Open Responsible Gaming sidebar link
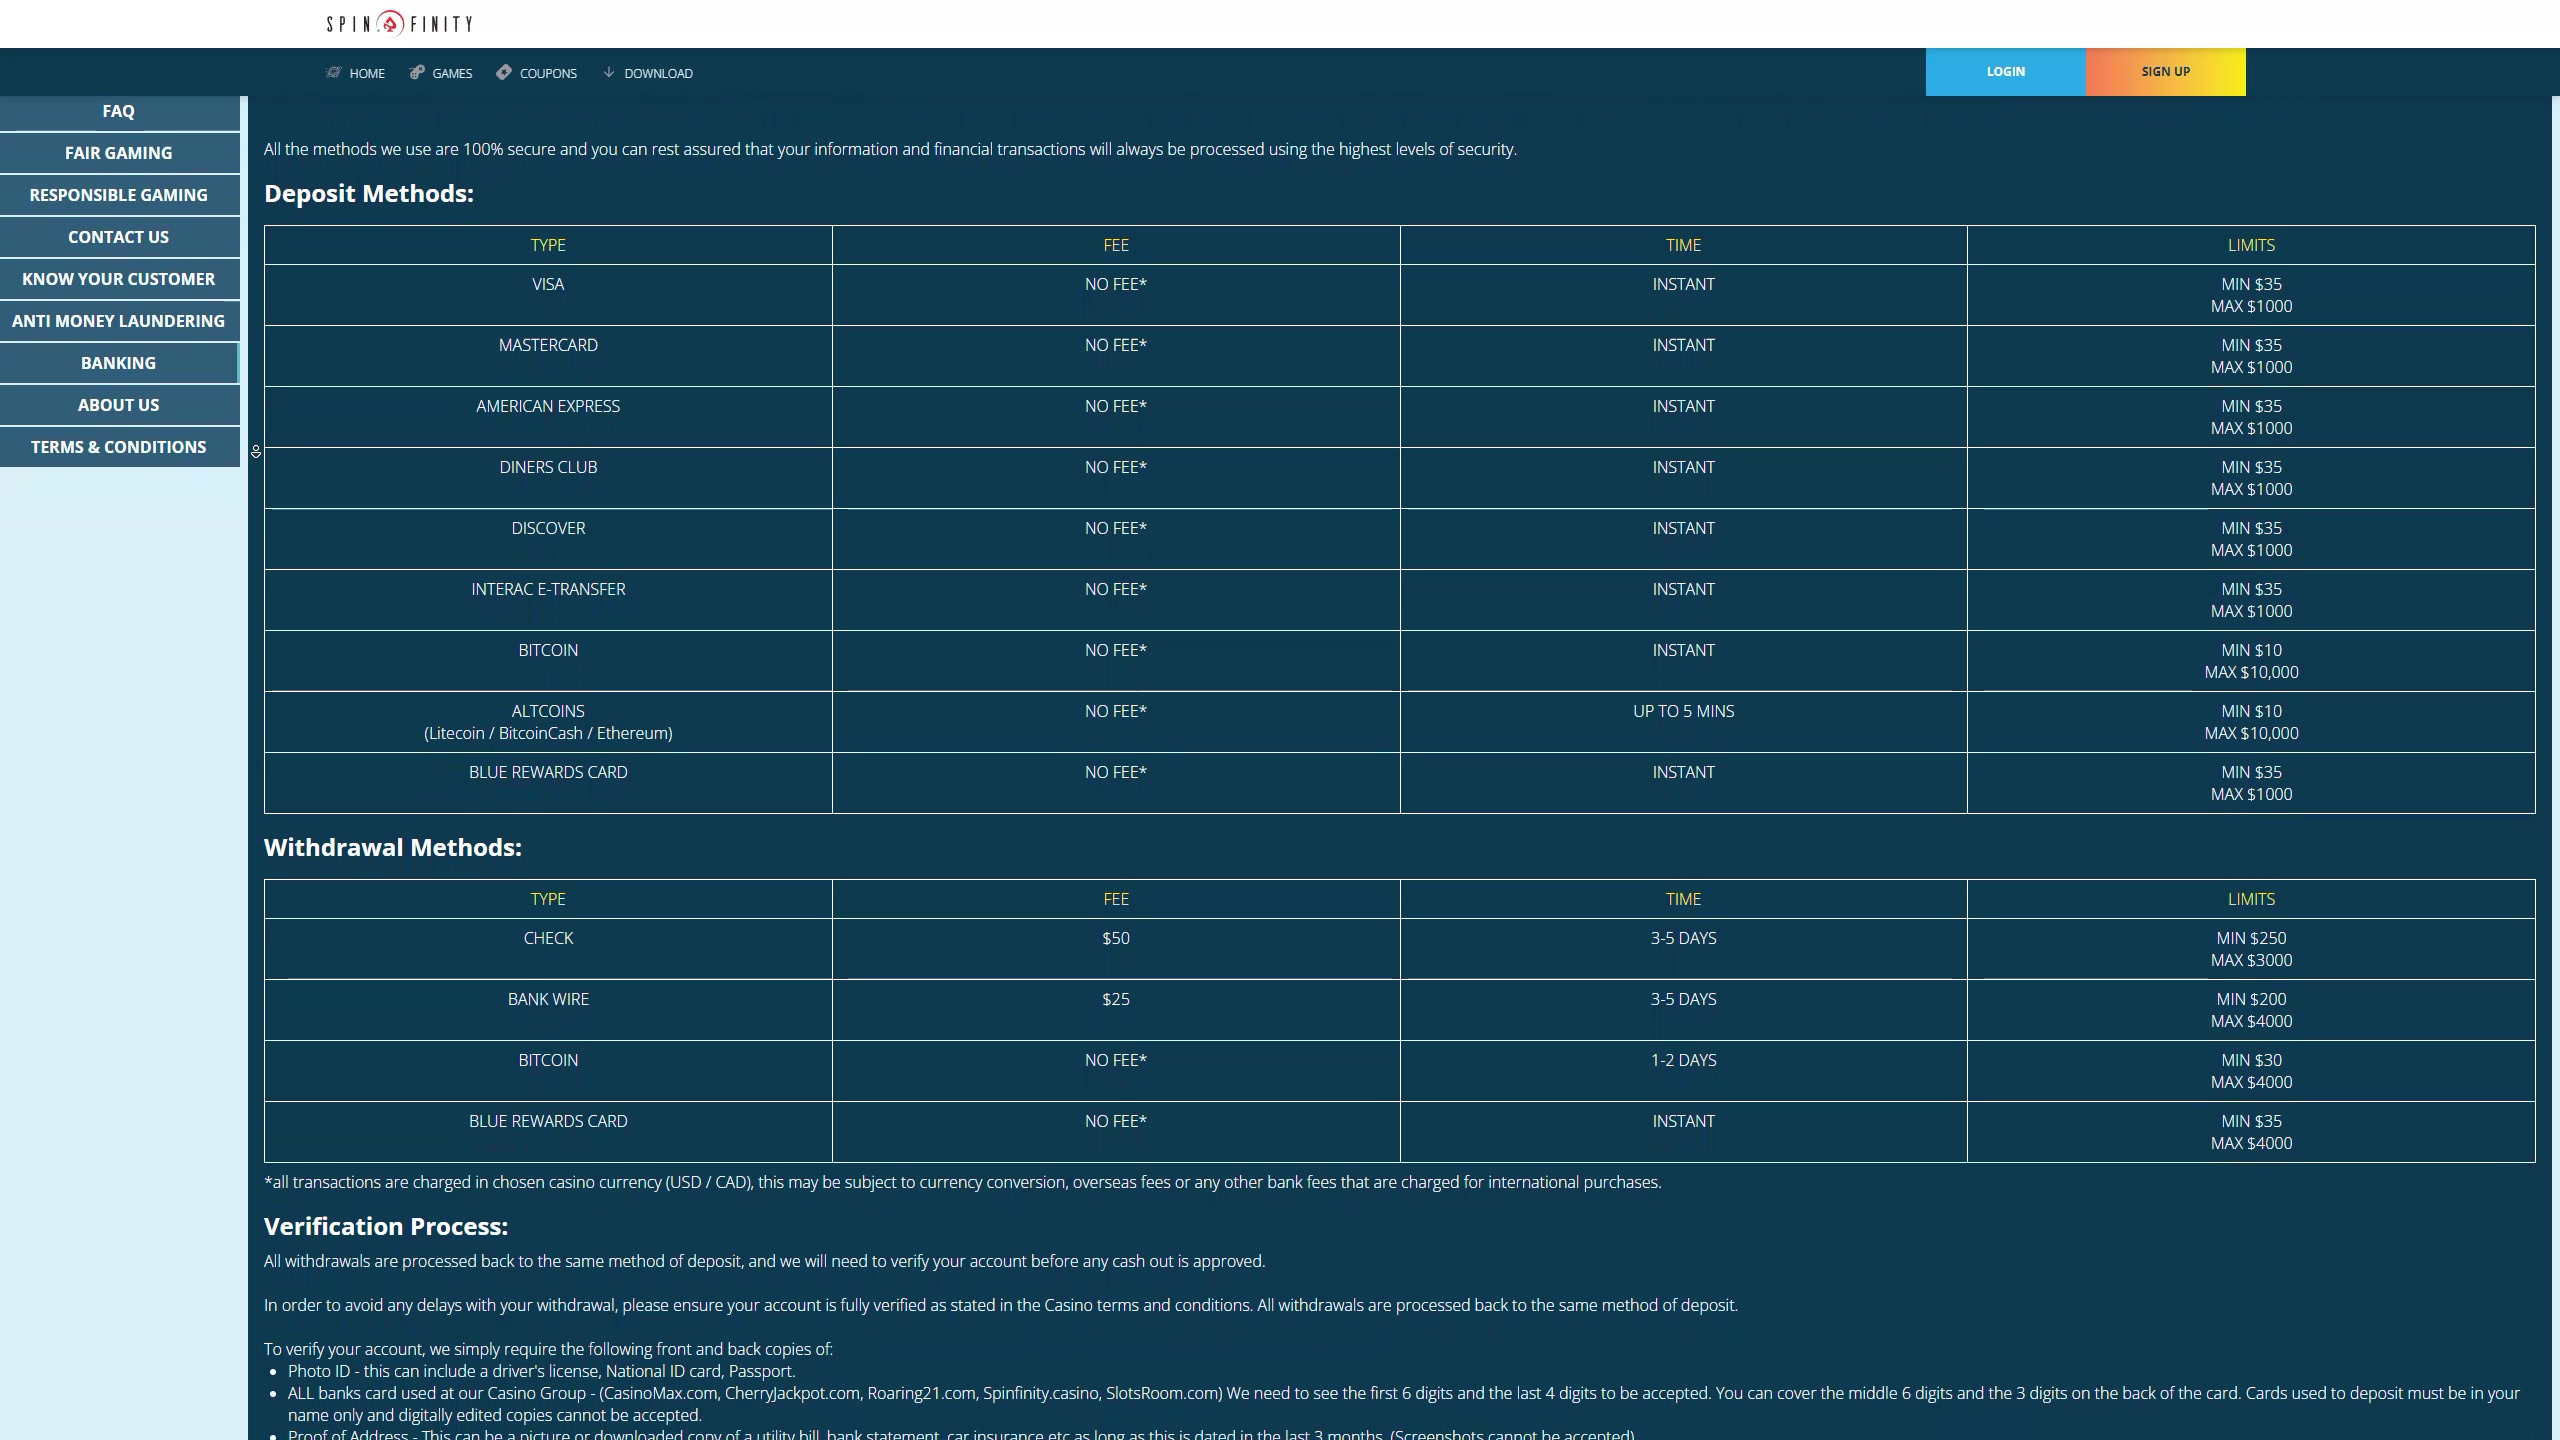 tap(118, 195)
